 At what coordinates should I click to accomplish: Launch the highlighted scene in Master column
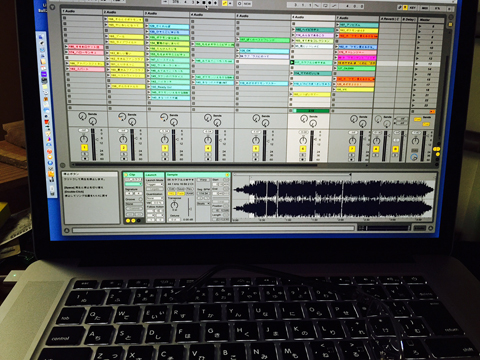(419, 63)
